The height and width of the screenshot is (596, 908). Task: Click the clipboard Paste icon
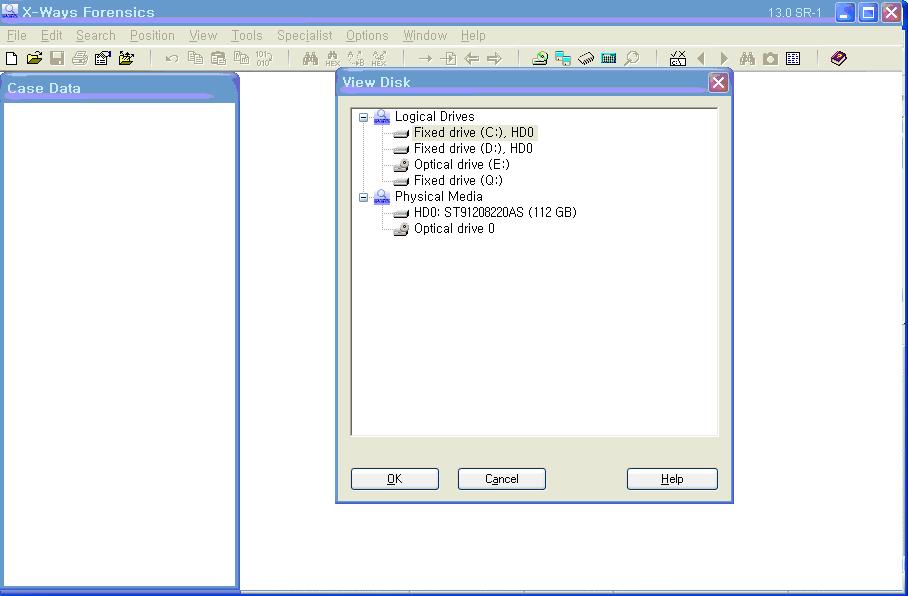point(218,58)
